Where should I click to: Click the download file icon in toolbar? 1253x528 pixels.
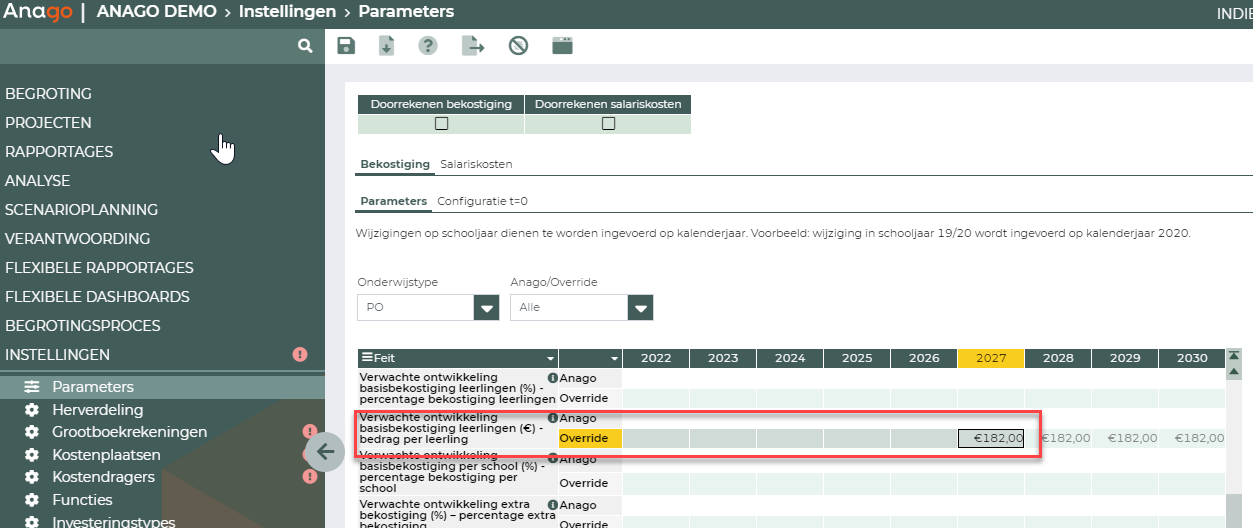click(387, 45)
